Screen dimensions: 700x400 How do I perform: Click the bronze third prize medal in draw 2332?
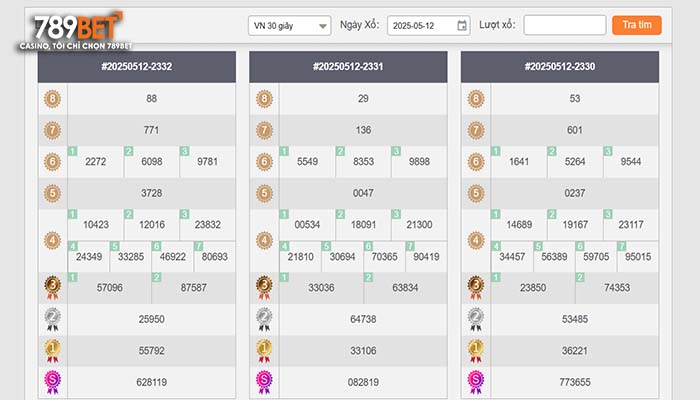(52, 288)
